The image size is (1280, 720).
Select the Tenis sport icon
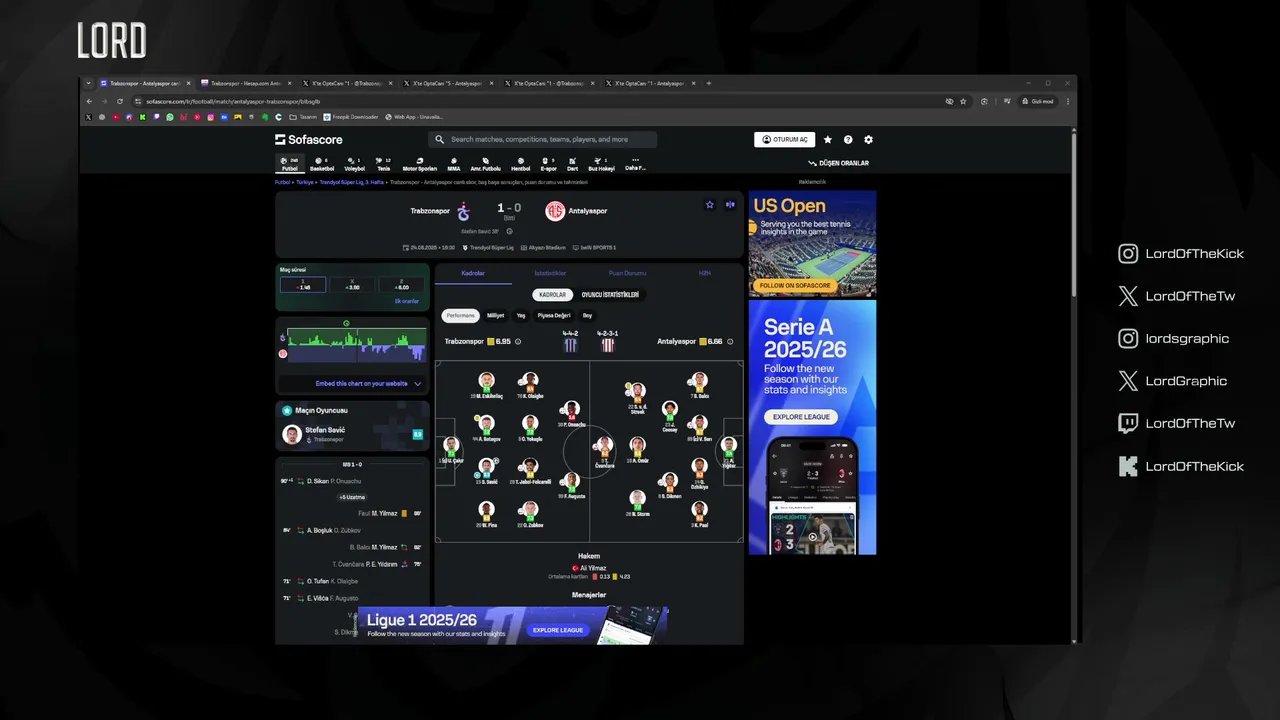(x=384, y=164)
